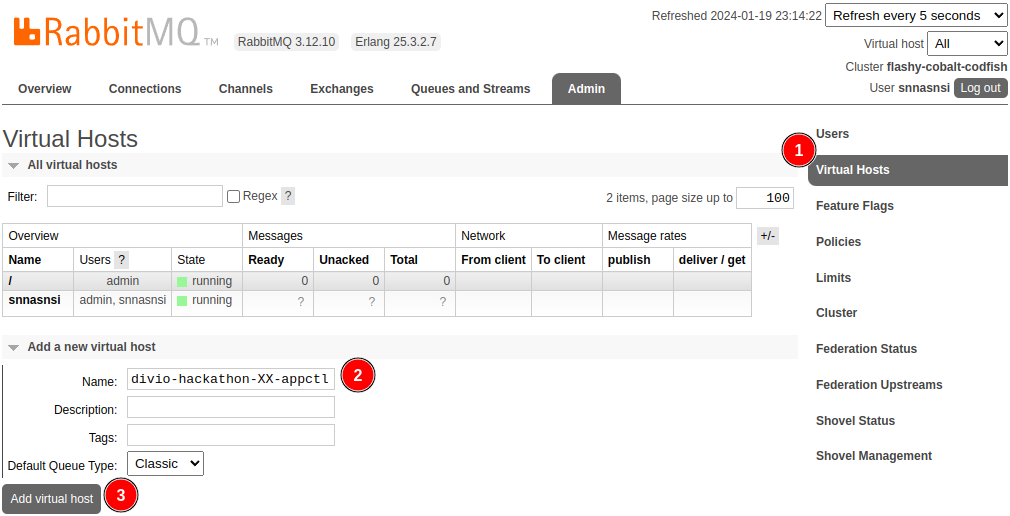Click the Unacked column header
This screenshot has width=1010, height=516.
tap(344, 260)
